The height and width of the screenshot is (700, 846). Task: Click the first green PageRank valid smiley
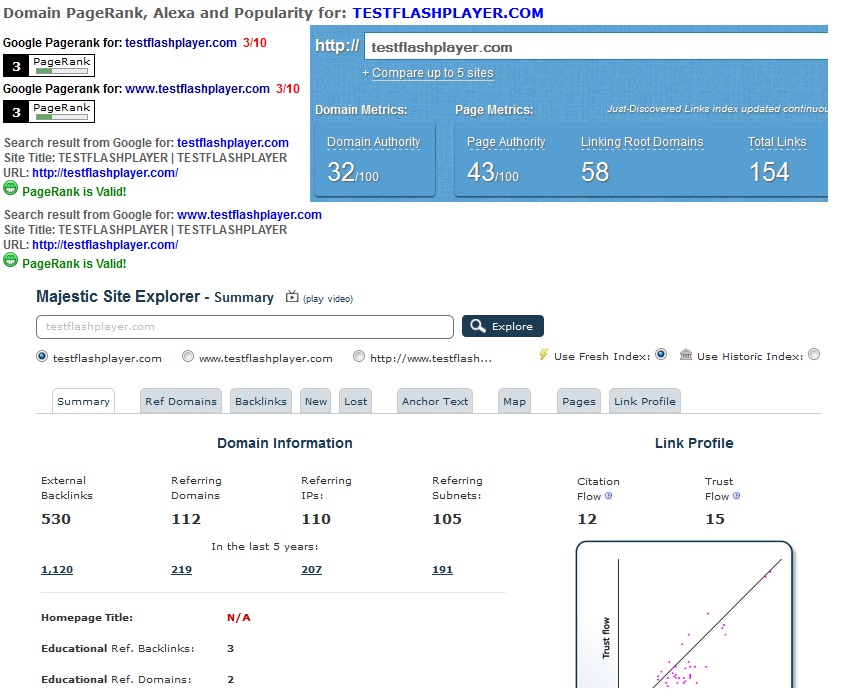point(10,188)
